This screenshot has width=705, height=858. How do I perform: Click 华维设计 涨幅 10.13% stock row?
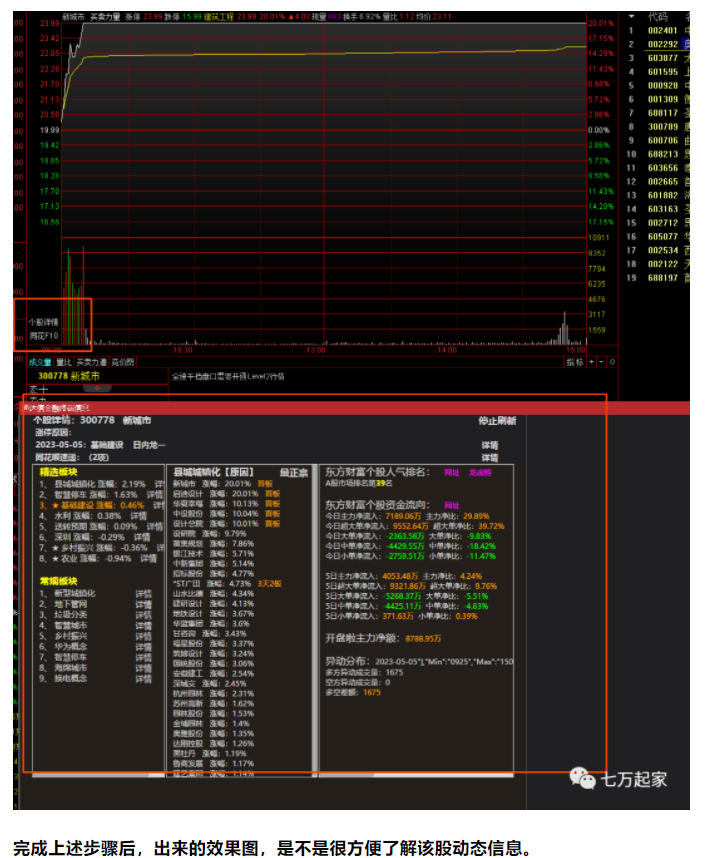point(227,503)
